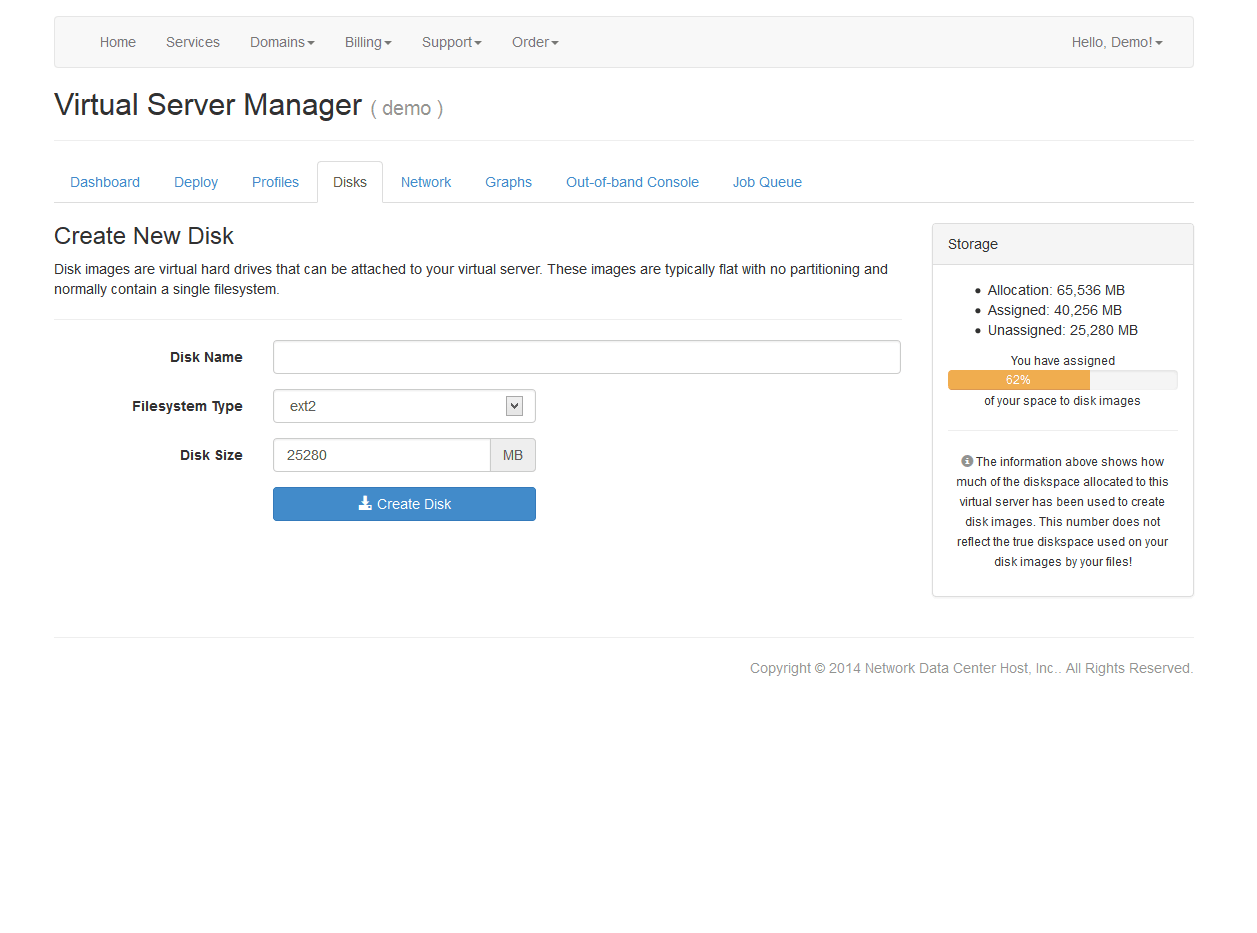The height and width of the screenshot is (933, 1257).
Task: Expand the Billing dropdown menu
Action: point(368,42)
